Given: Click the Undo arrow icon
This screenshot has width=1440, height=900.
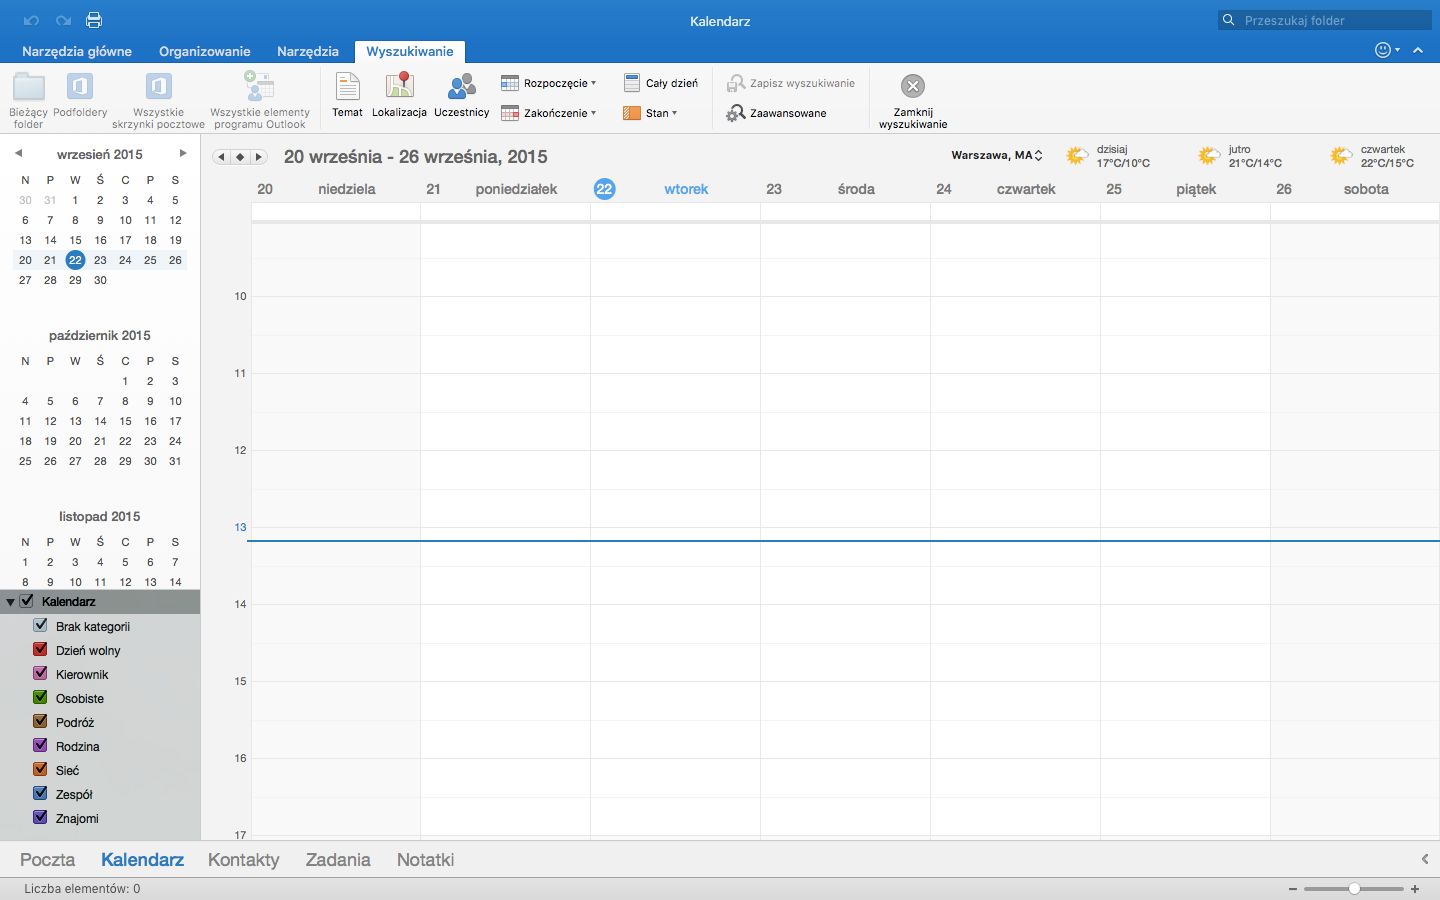Looking at the screenshot, I should 32,20.
